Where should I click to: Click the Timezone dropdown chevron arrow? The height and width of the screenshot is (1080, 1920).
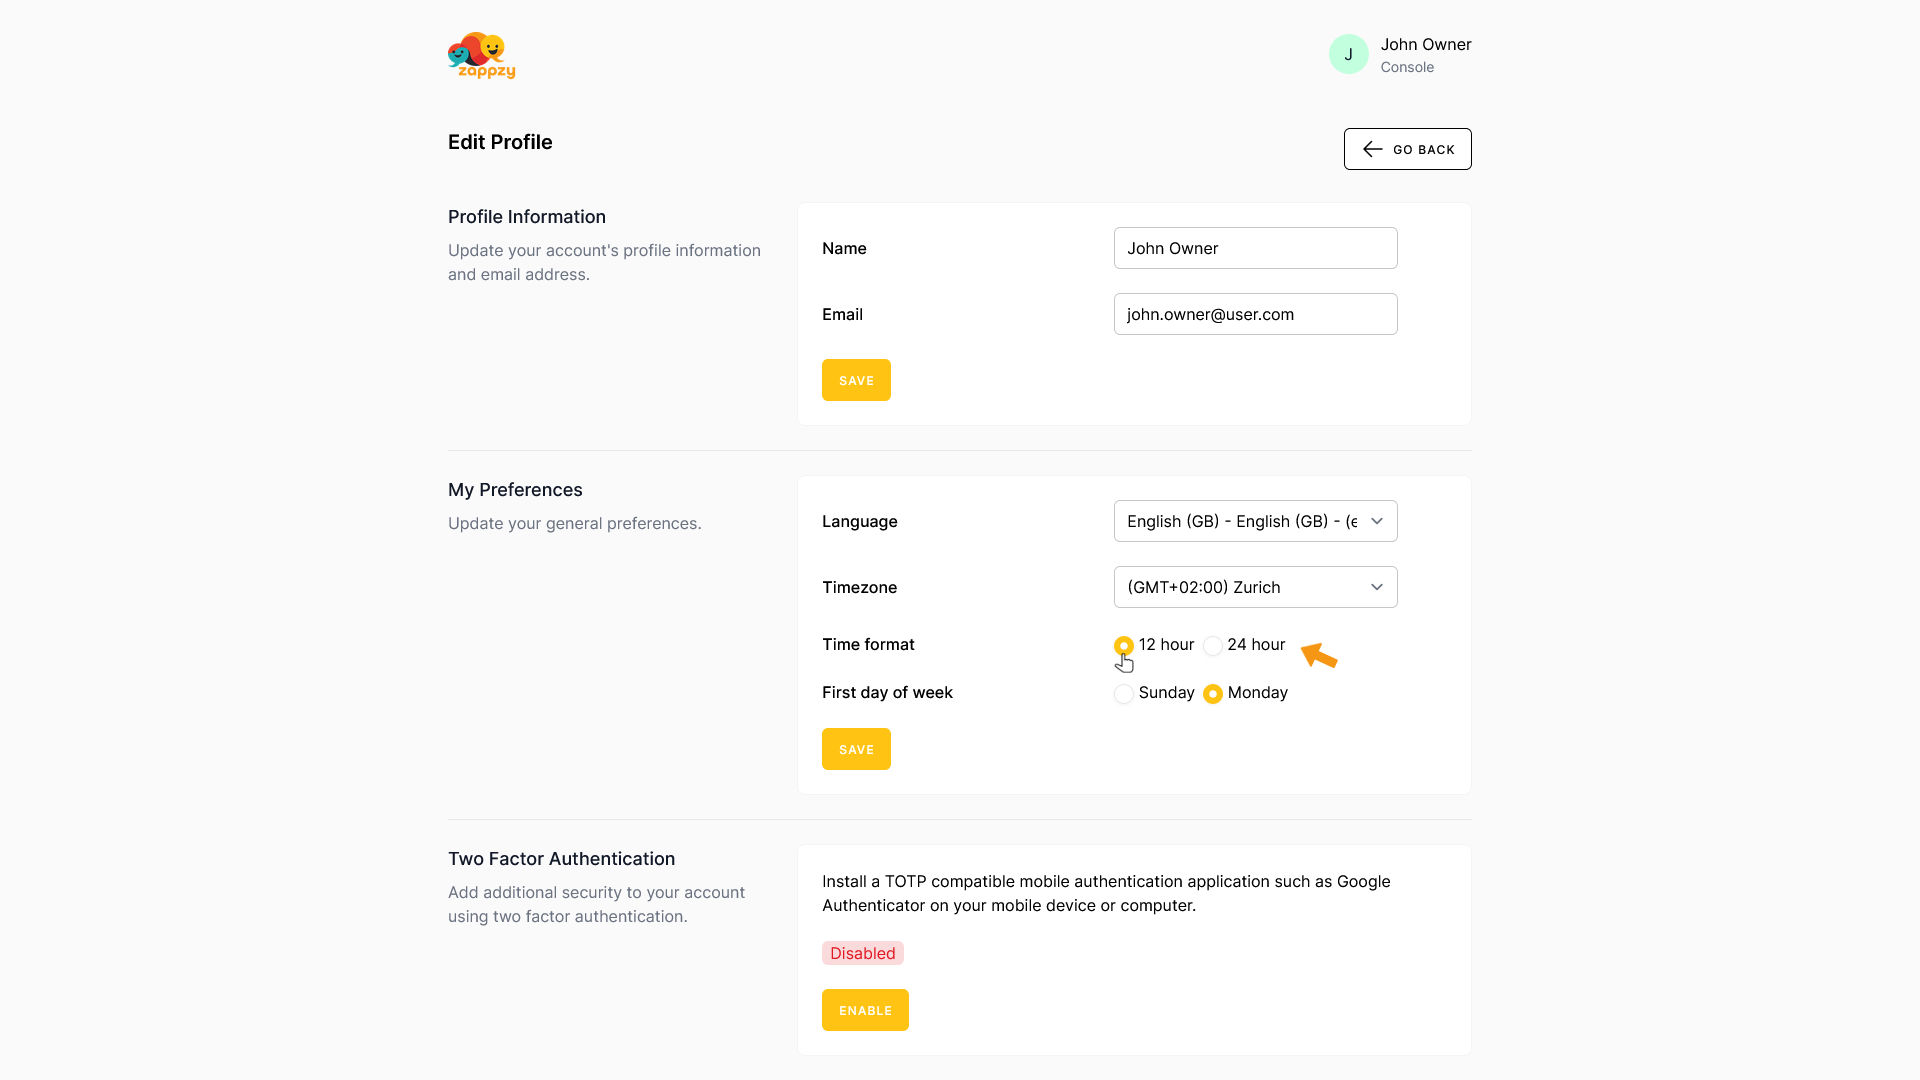pyautogui.click(x=1377, y=587)
